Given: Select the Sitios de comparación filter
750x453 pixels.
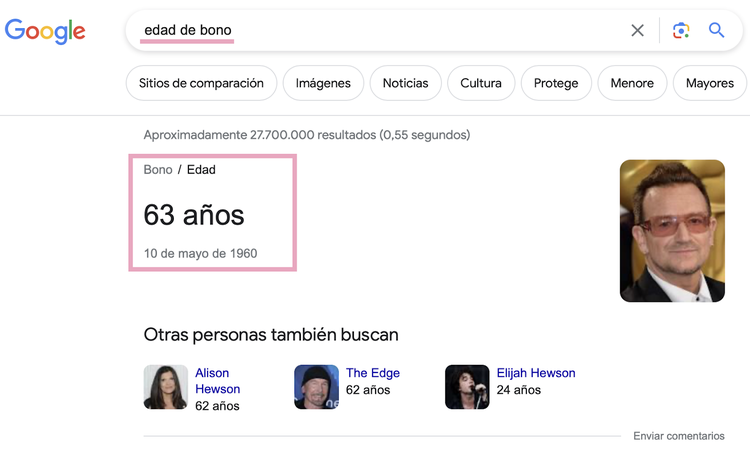Looking at the screenshot, I should [x=201, y=83].
